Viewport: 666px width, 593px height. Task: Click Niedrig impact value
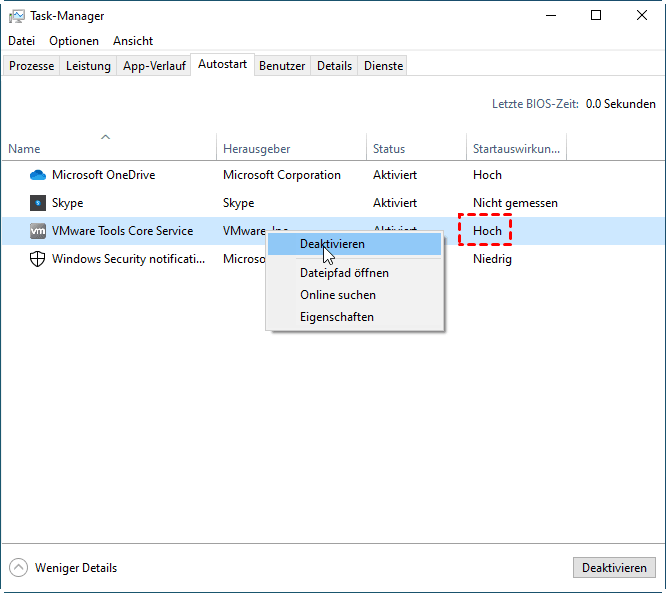(492, 259)
